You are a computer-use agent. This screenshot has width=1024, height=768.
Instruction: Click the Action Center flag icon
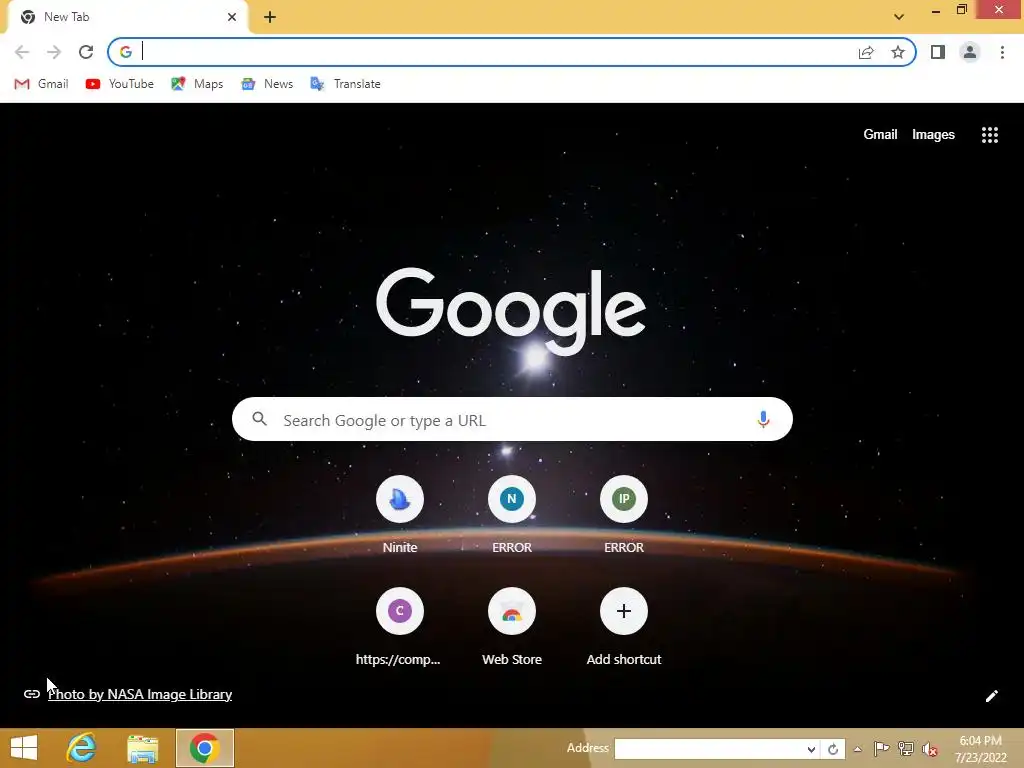click(x=881, y=749)
